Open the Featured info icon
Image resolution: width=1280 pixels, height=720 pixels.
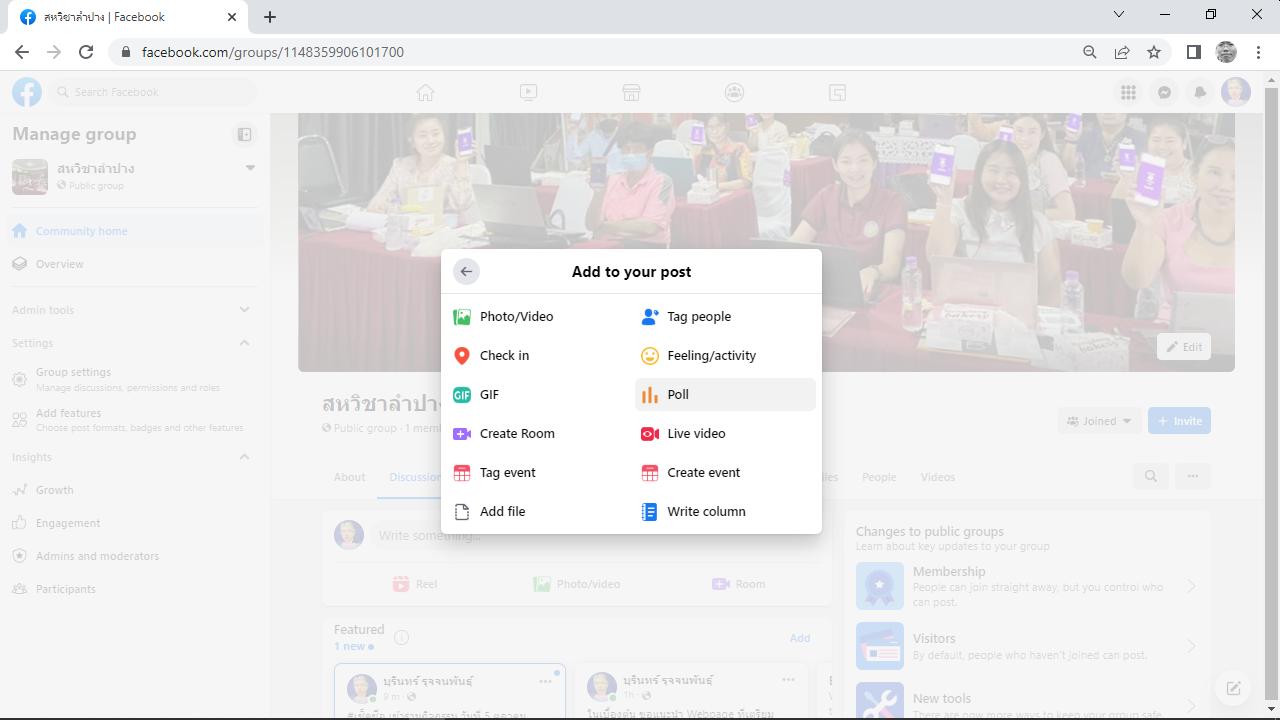401,638
